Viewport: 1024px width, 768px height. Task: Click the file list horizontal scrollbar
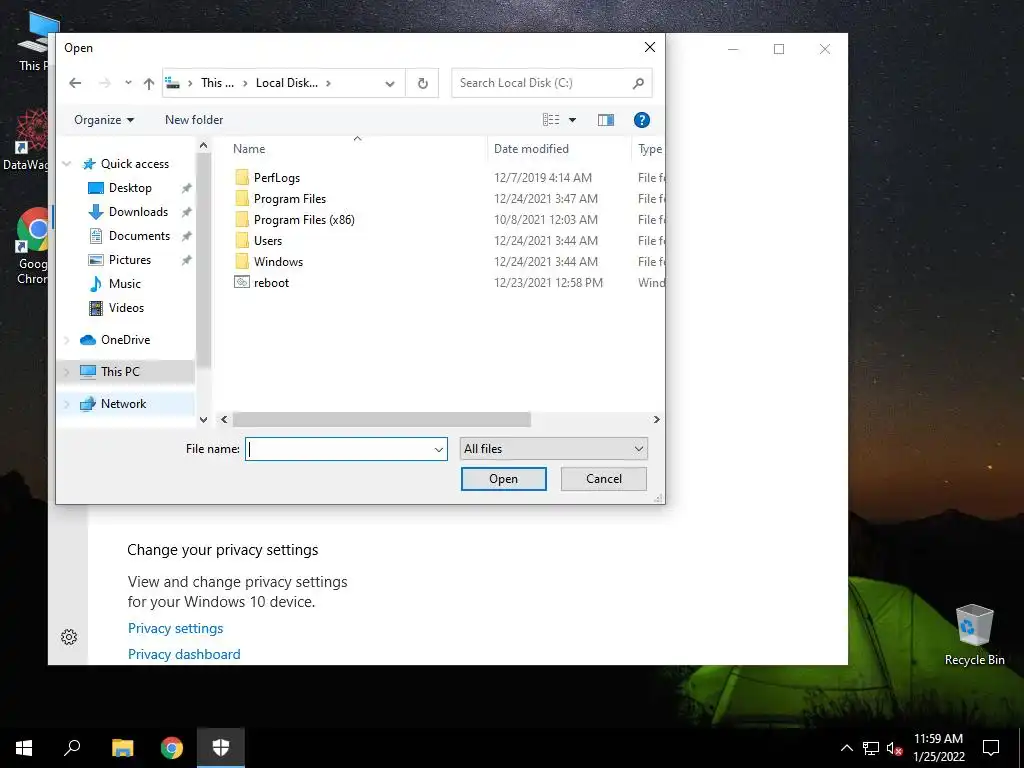(x=381, y=419)
